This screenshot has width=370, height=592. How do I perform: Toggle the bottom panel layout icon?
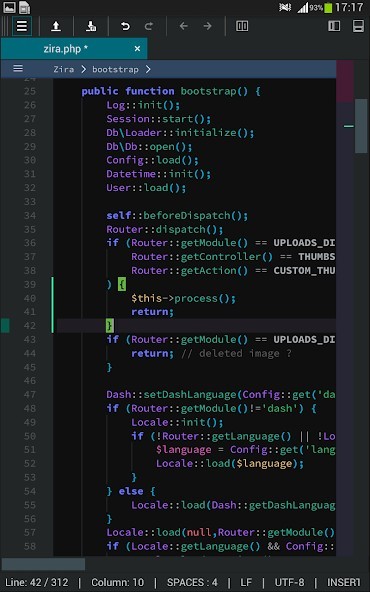pos(358,26)
